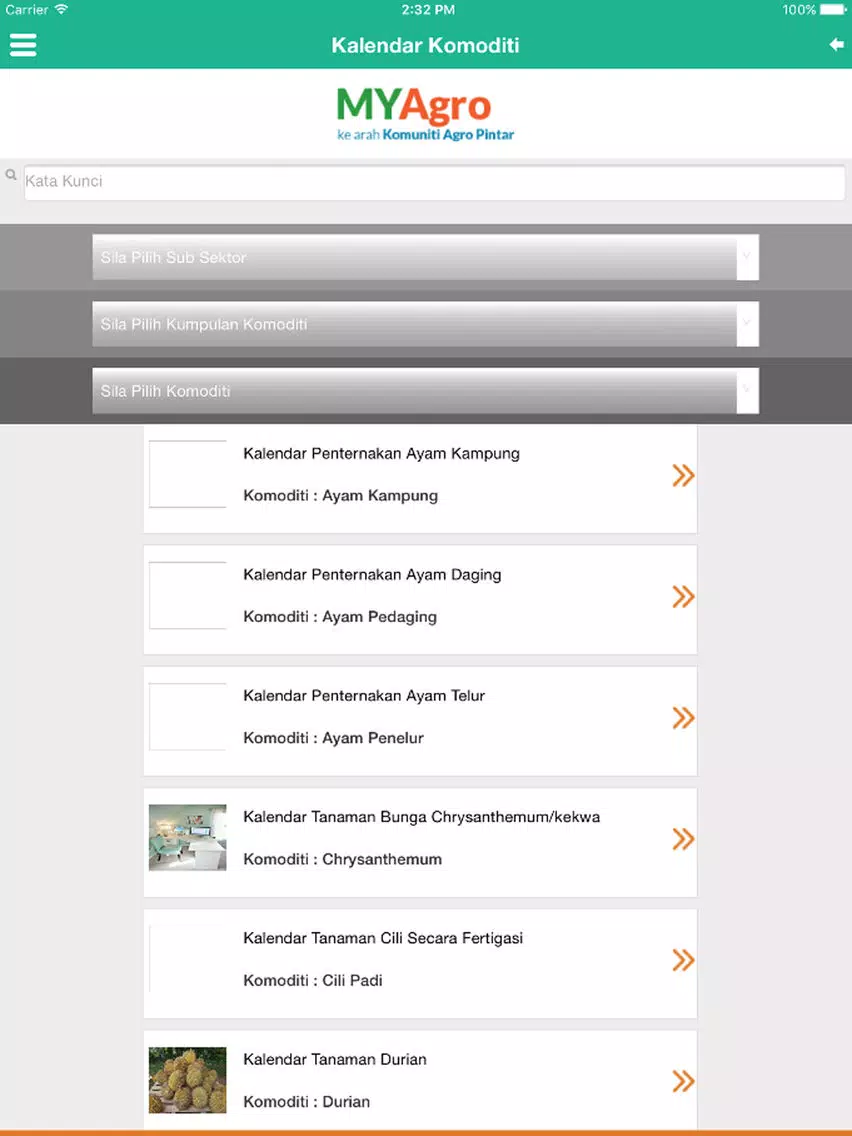
Task: Open Ayam Kampung calendar via chevron arrows
Action: [683, 475]
